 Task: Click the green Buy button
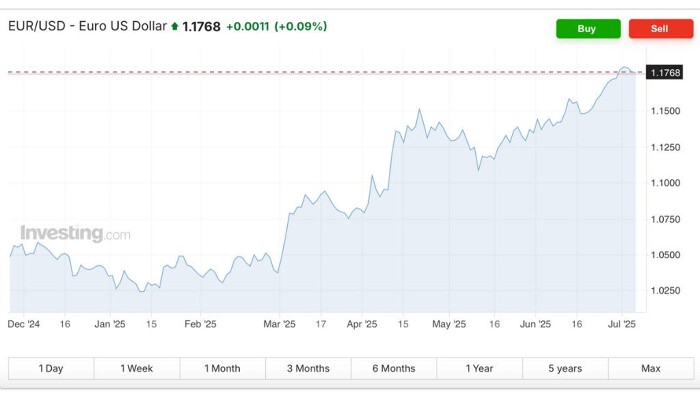coord(588,29)
